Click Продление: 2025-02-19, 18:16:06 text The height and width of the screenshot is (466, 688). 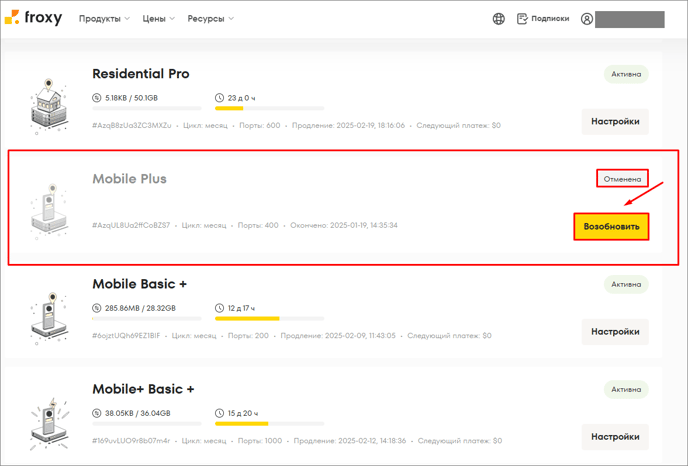point(348,125)
